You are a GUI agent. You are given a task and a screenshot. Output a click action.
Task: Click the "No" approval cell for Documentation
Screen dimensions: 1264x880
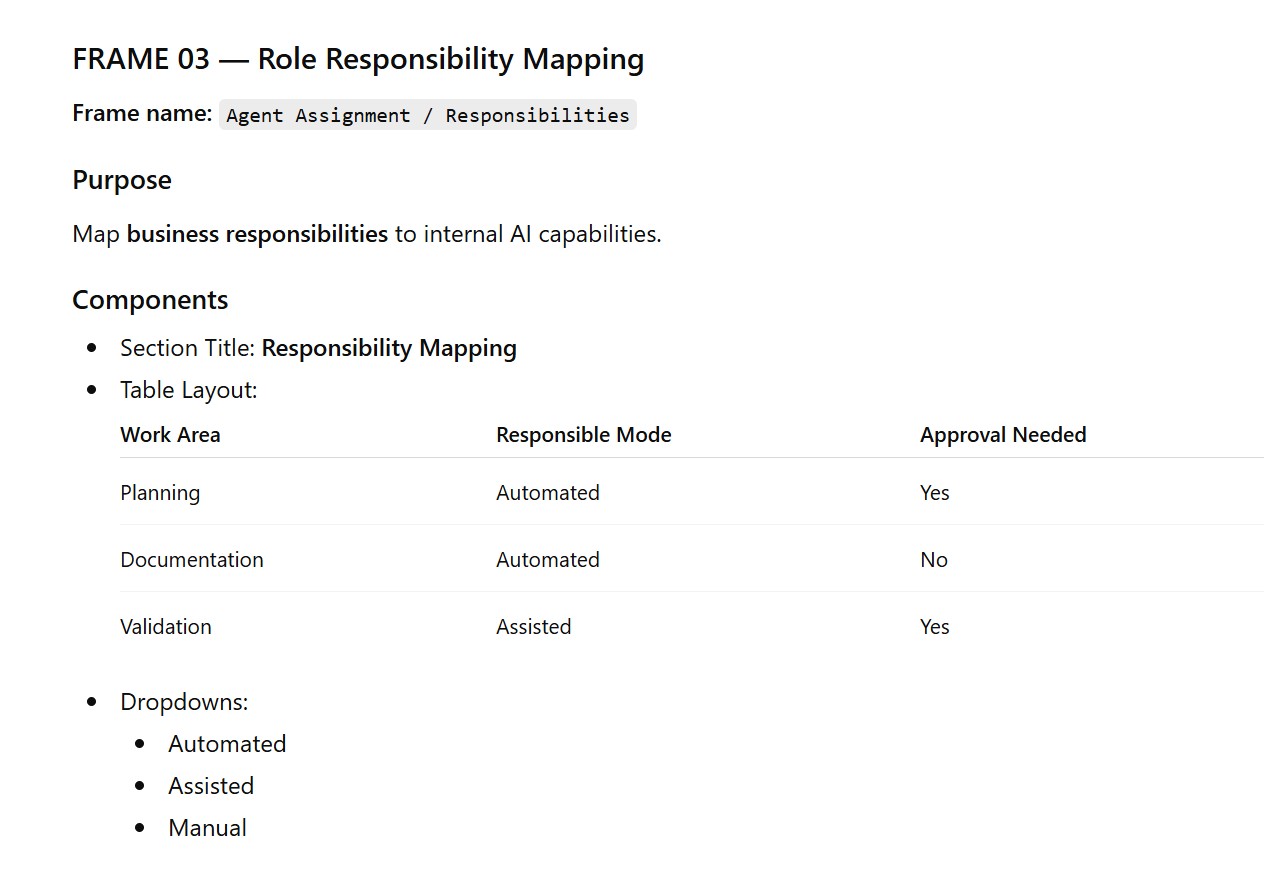(934, 560)
